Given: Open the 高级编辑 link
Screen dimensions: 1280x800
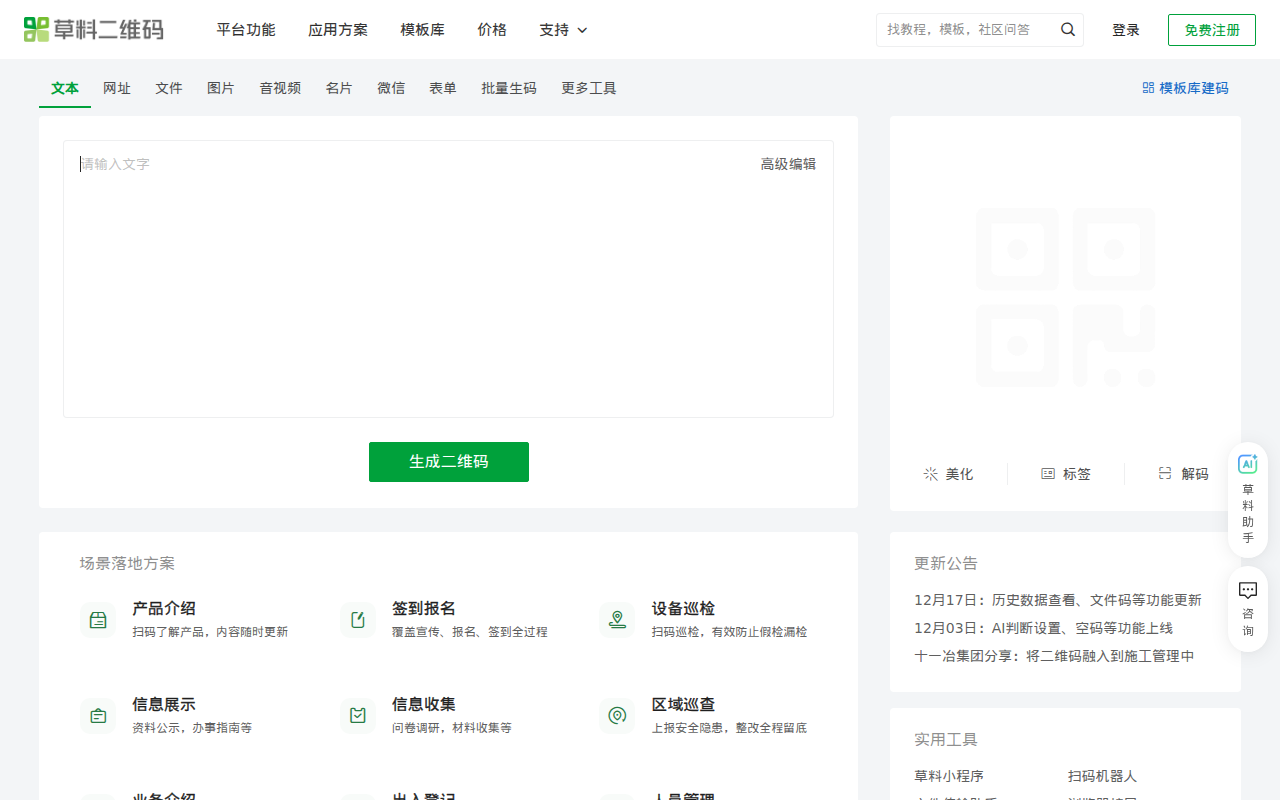Looking at the screenshot, I should [789, 163].
